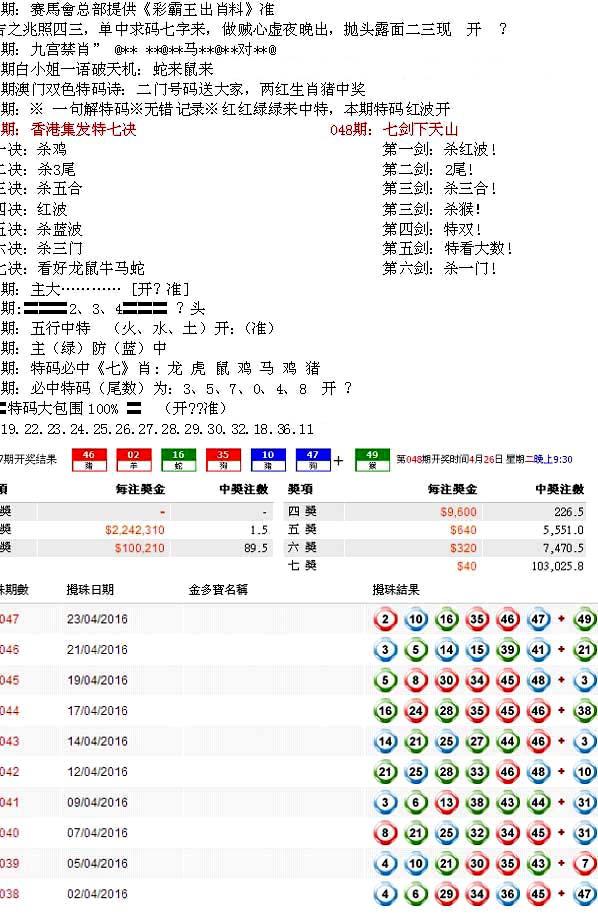Open draw number 038 link
The image size is (598, 917).
tap(9, 894)
